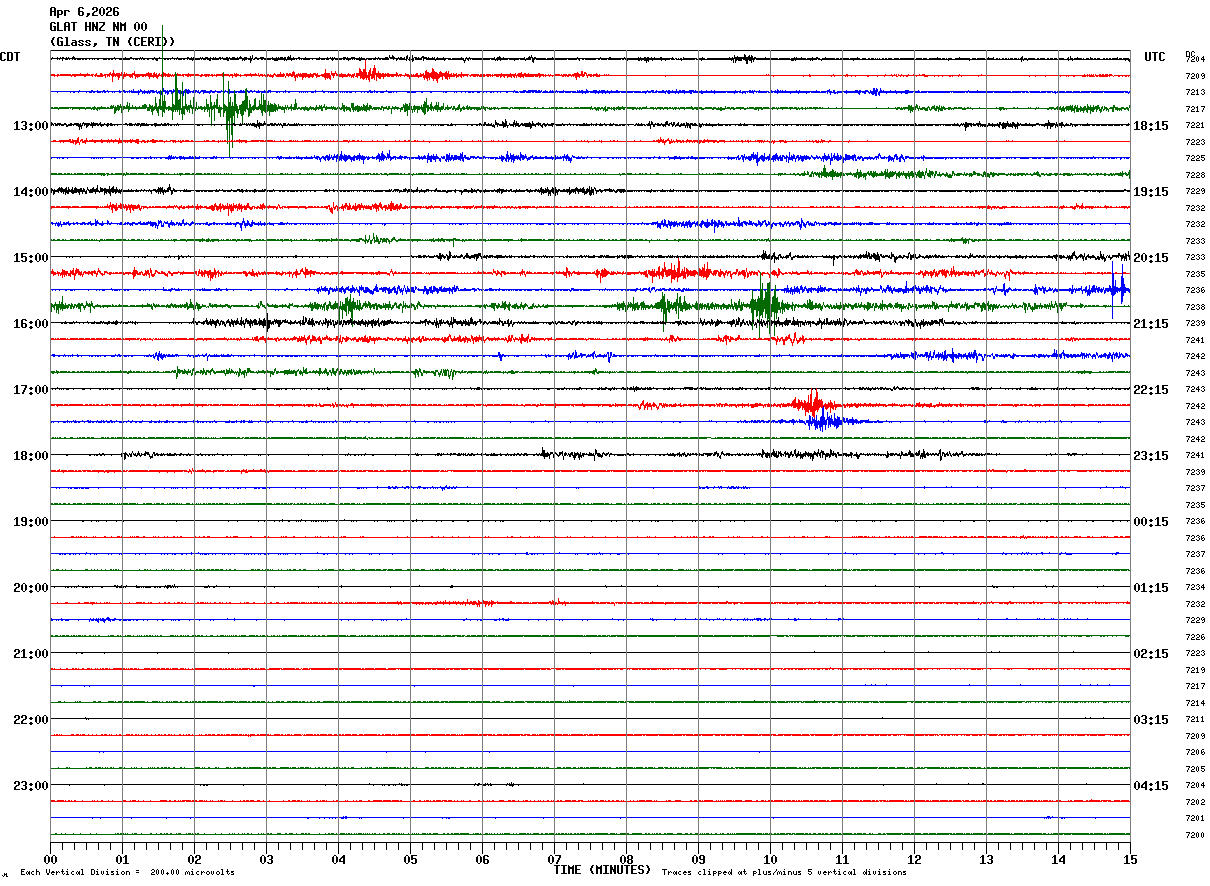Select the 13:00 CDT hour label

30,126
